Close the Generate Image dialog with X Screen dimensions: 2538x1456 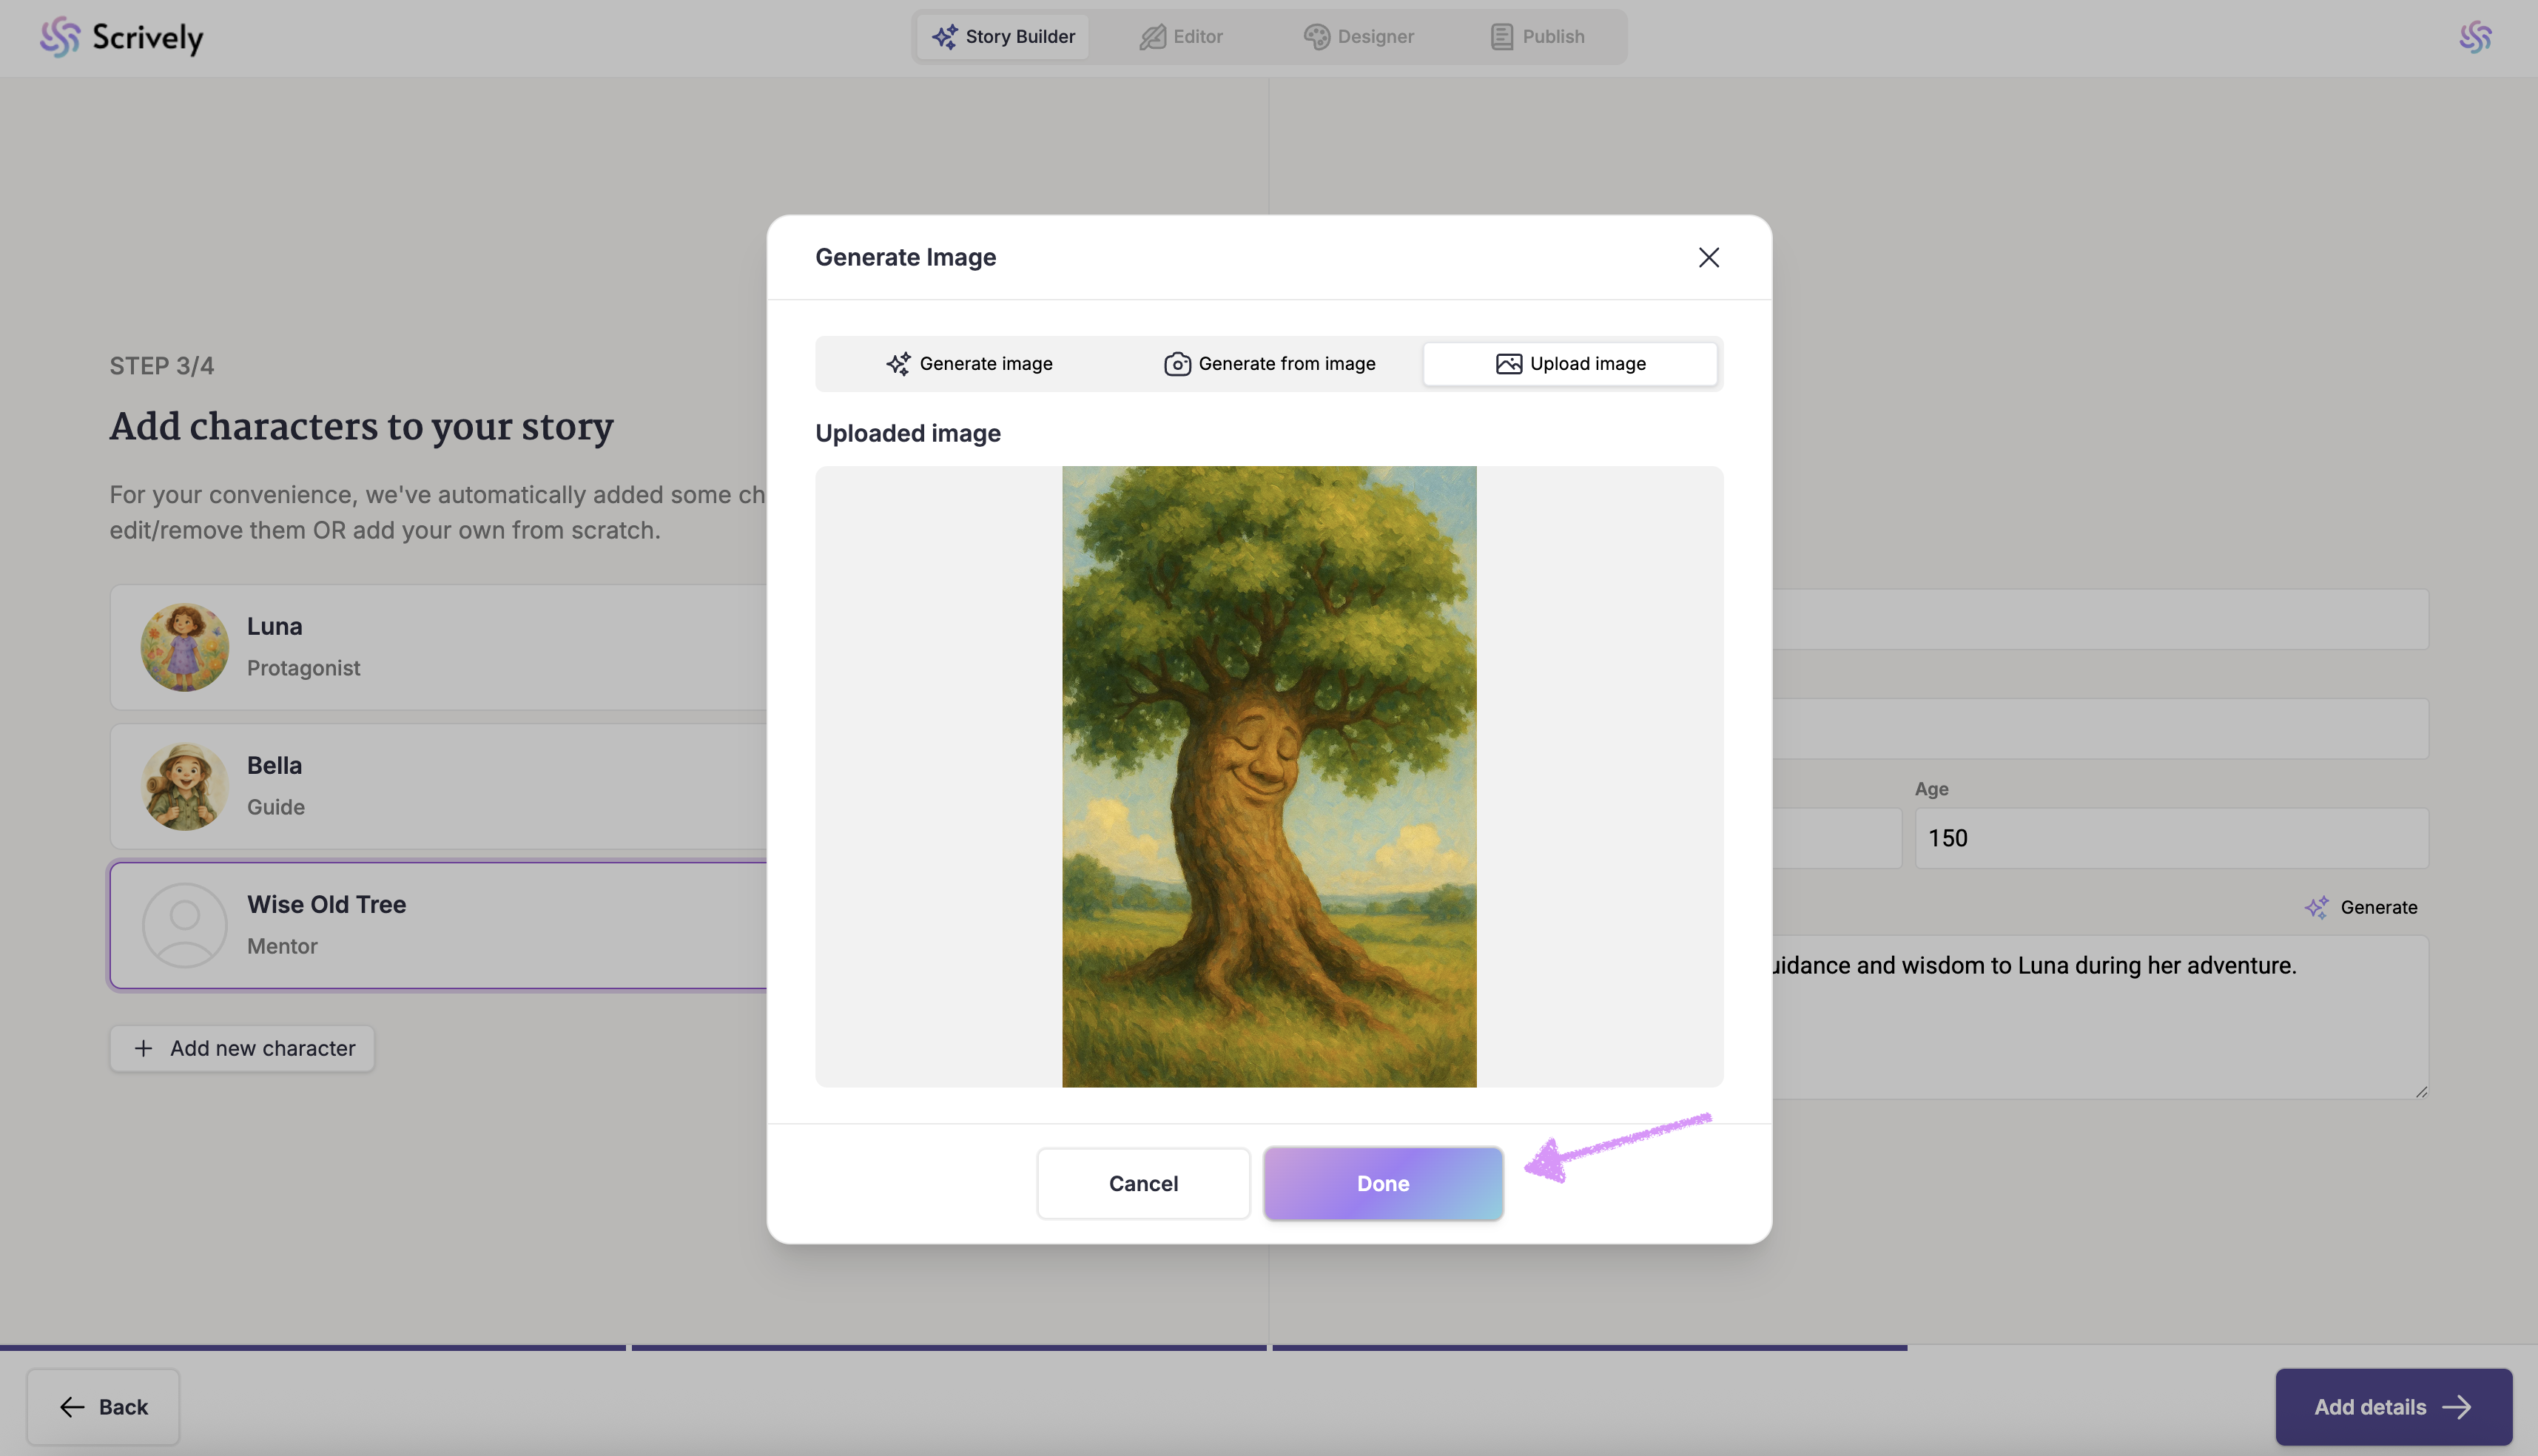(x=1708, y=257)
